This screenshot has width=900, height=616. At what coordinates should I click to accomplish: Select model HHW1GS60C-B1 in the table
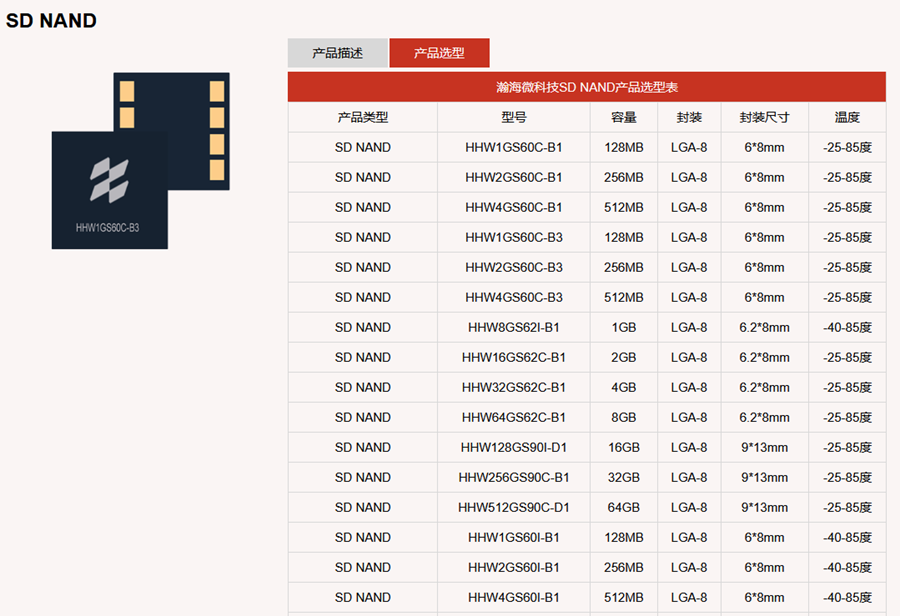tap(514, 147)
